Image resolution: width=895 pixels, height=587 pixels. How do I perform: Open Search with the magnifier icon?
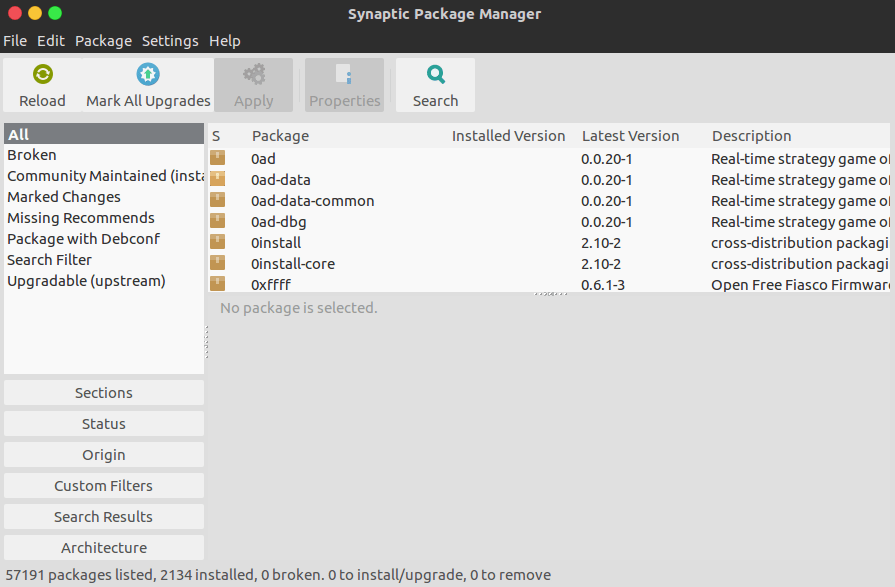(x=435, y=74)
